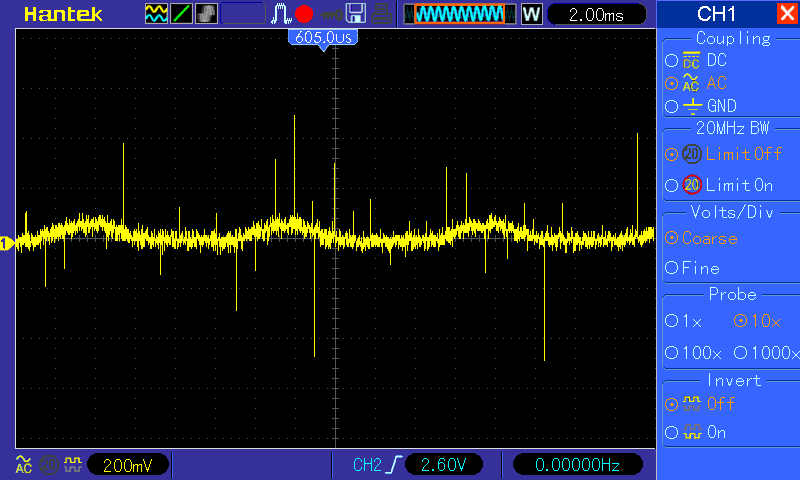Select 20MHz bandwidth Limit Off
This screenshot has width=800, height=480.
pyautogui.click(x=723, y=154)
